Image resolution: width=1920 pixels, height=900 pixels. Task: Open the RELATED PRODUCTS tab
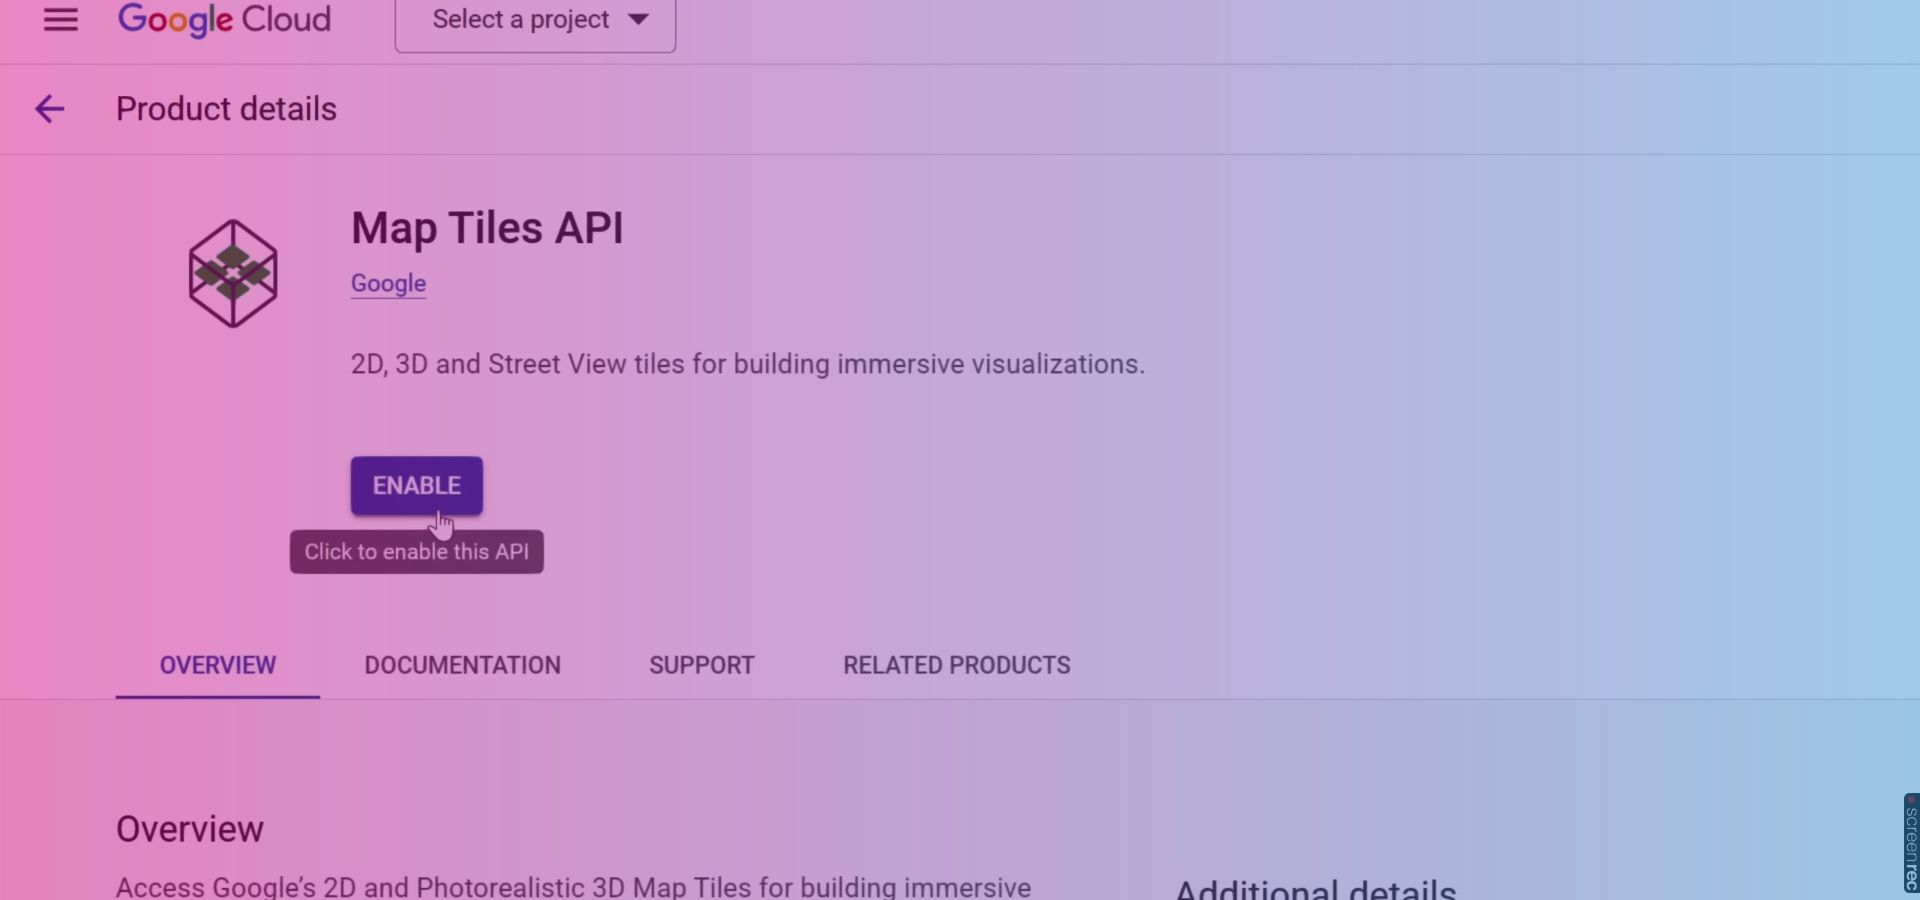coord(956,666)
